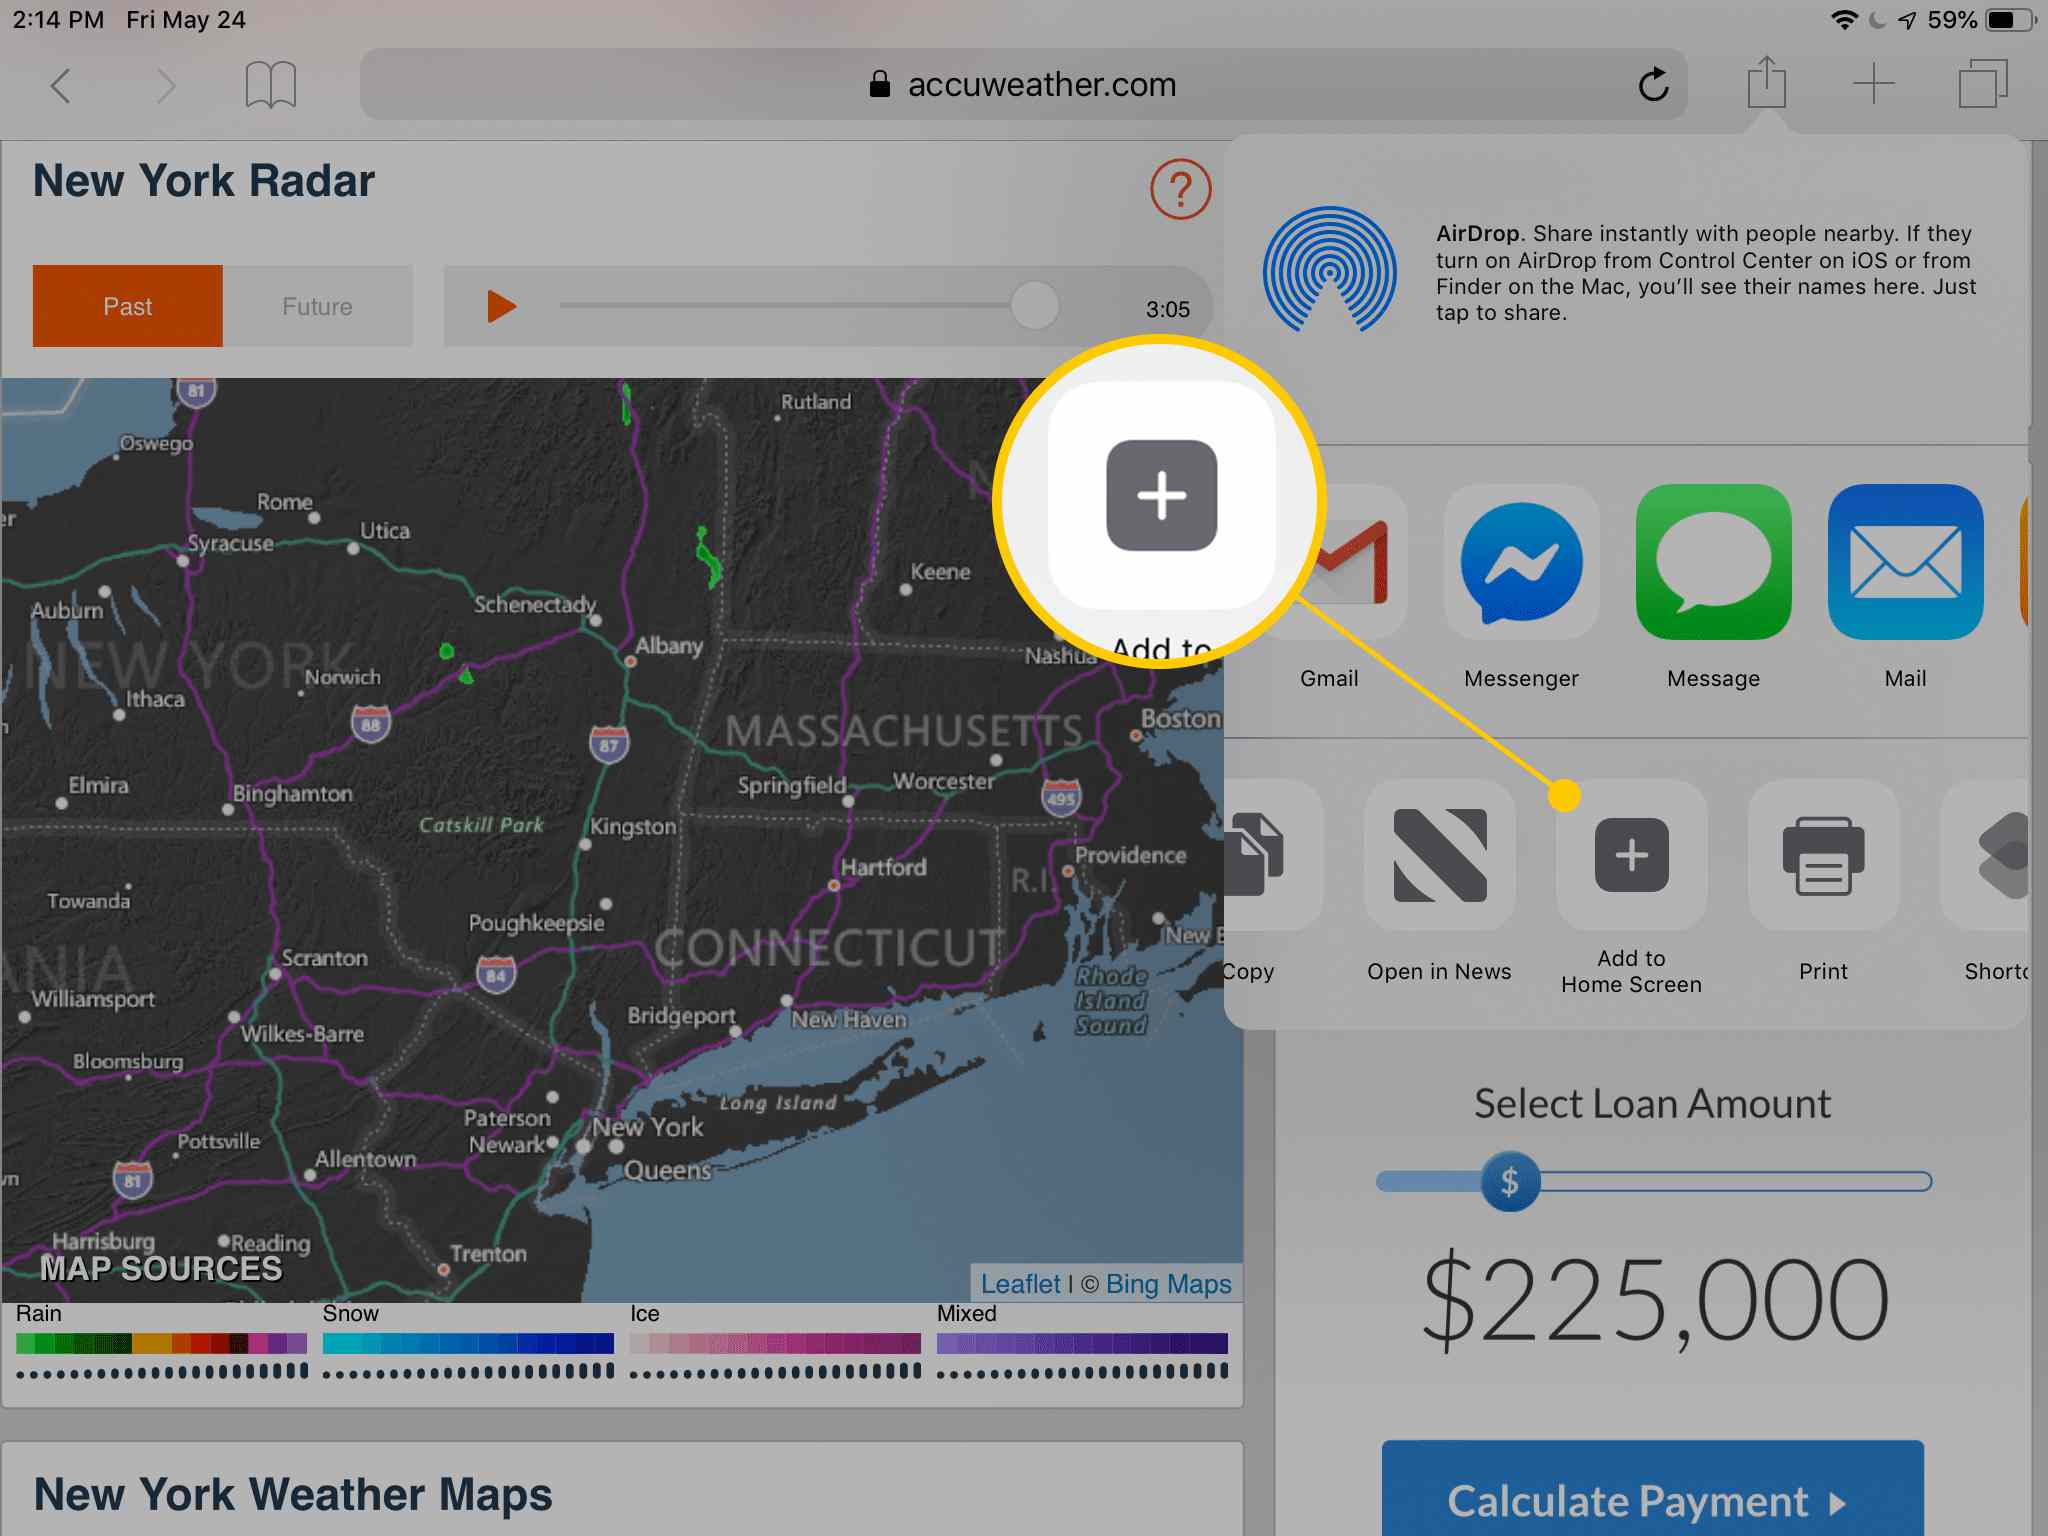Click the Mixed color legend bar
Viewport: 2048px width, 1536px height.
click(x=1082, y=1343)
